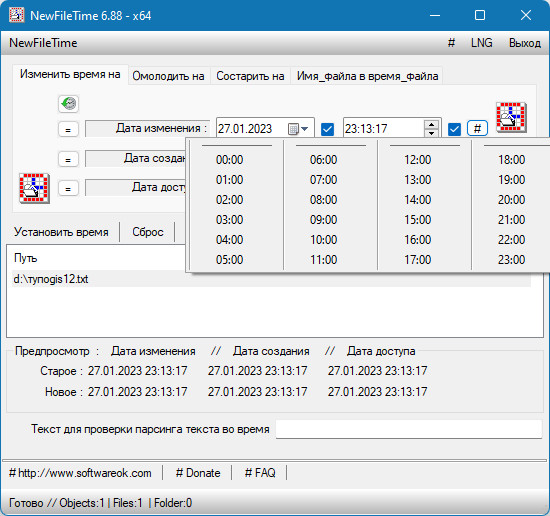
Task: Click the # time presets button
Action: pos(477,128)
